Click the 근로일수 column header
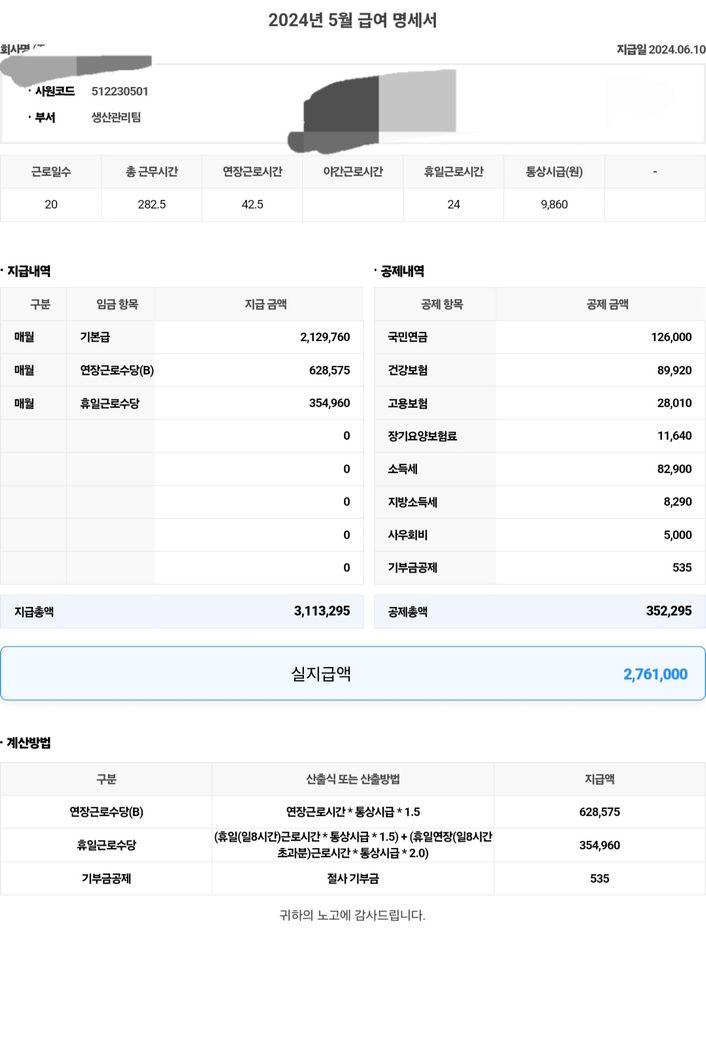The width and height of the screenshot is (706, 1040). tap(51, 172)
